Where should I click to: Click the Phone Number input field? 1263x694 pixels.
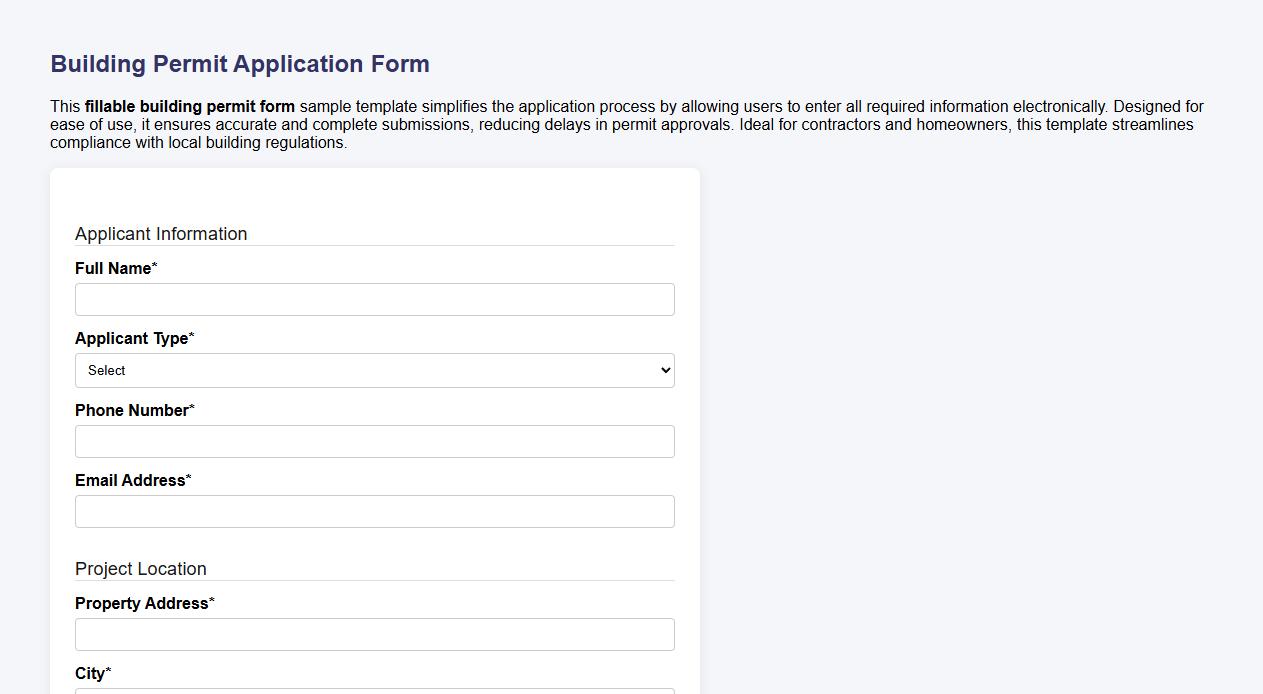coord(374,440)
